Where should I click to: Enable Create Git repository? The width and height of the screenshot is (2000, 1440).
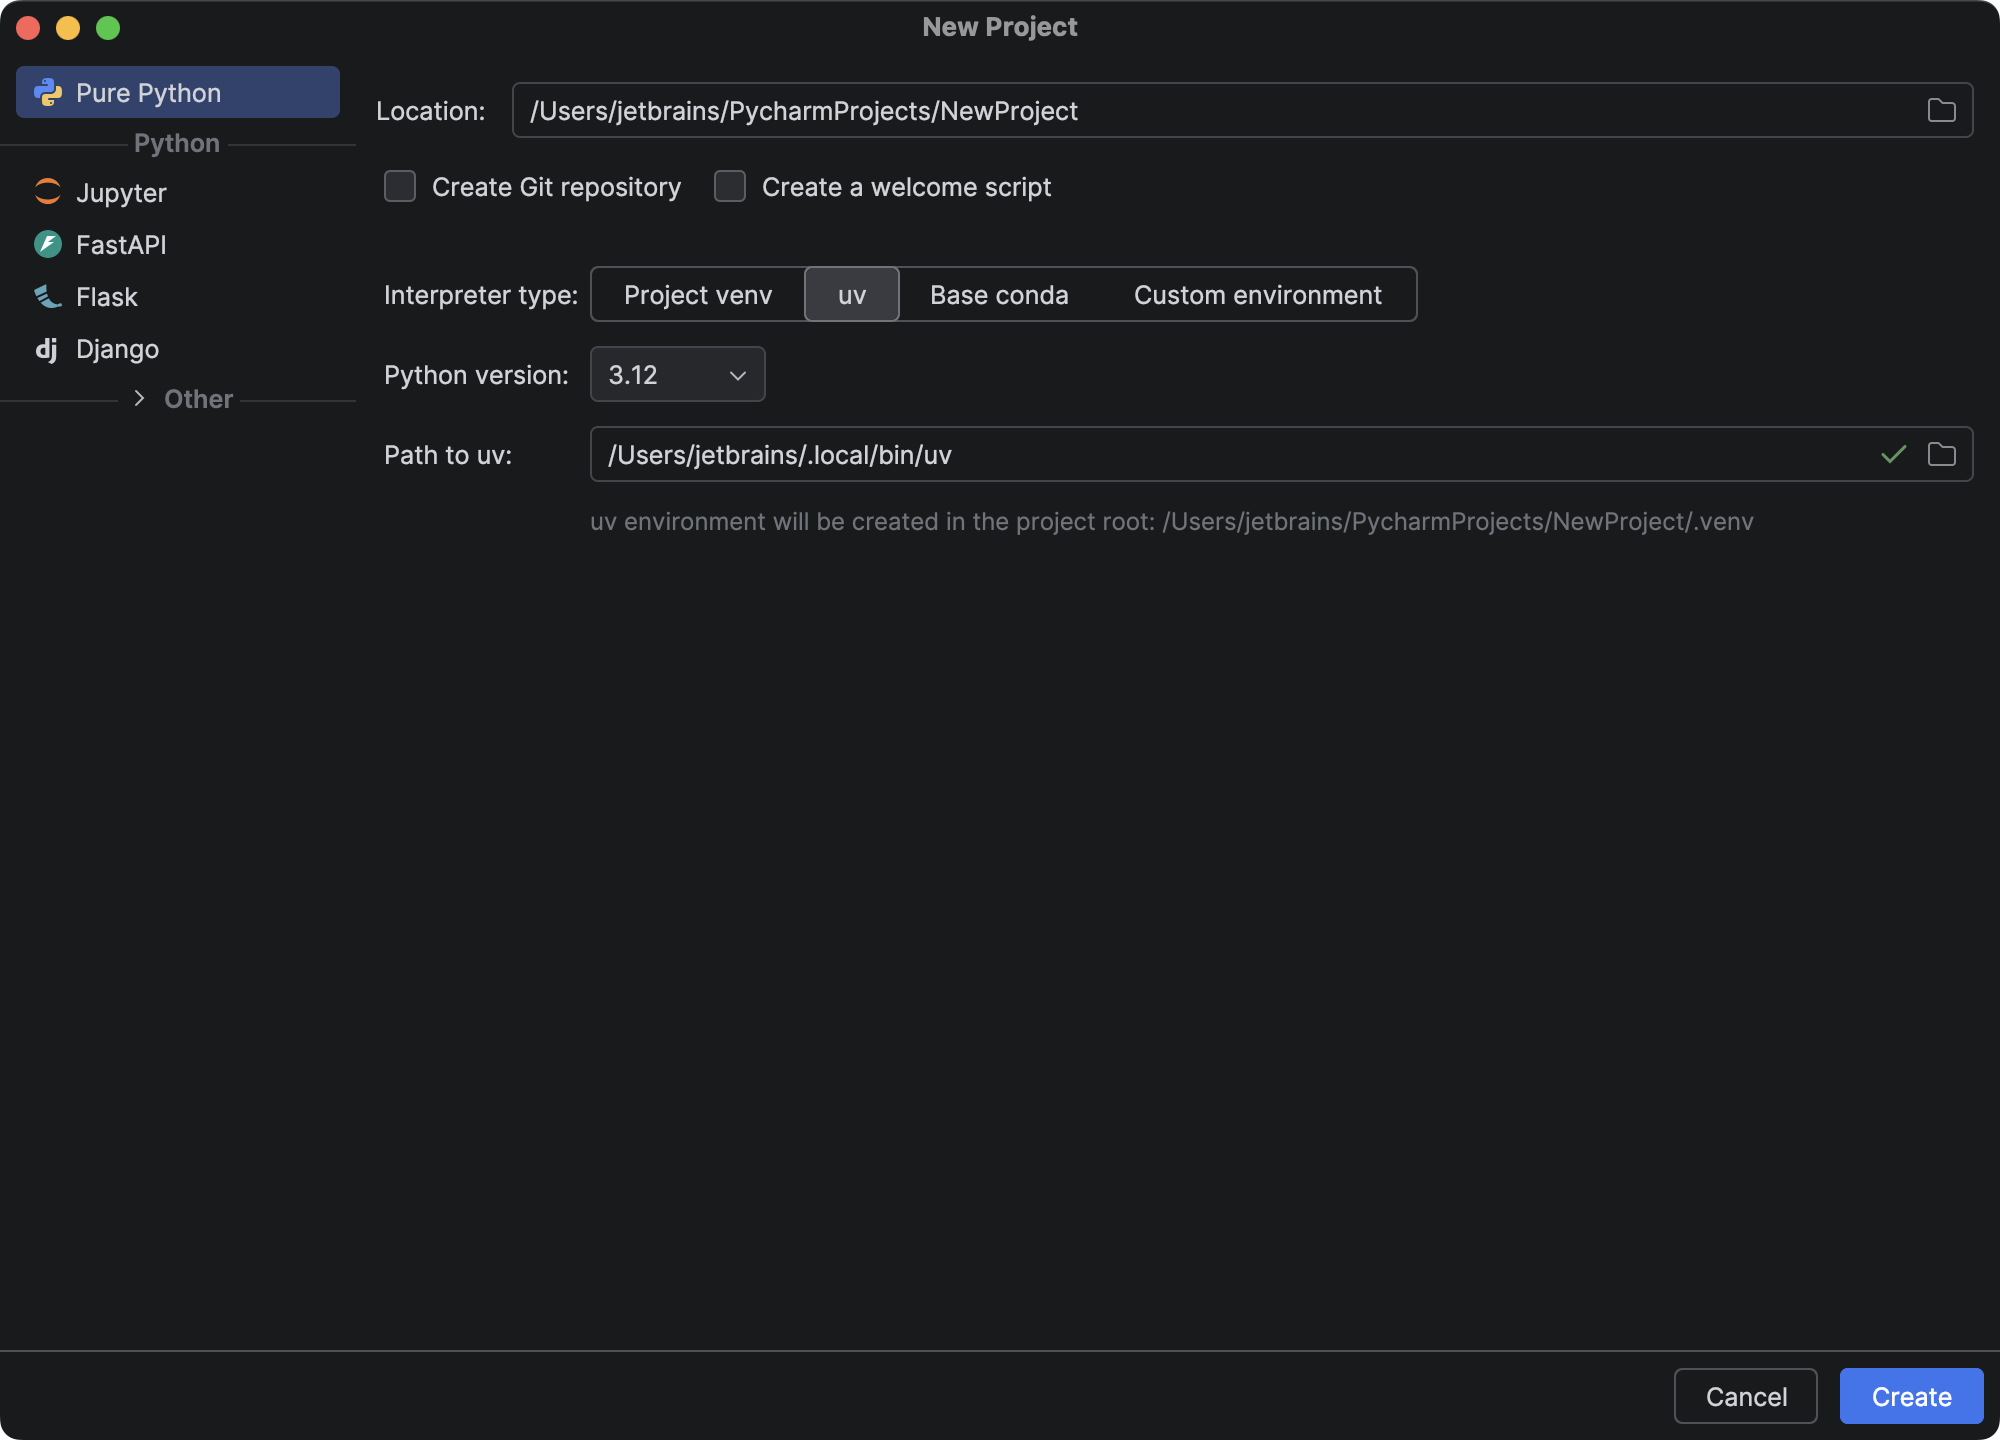400,186
